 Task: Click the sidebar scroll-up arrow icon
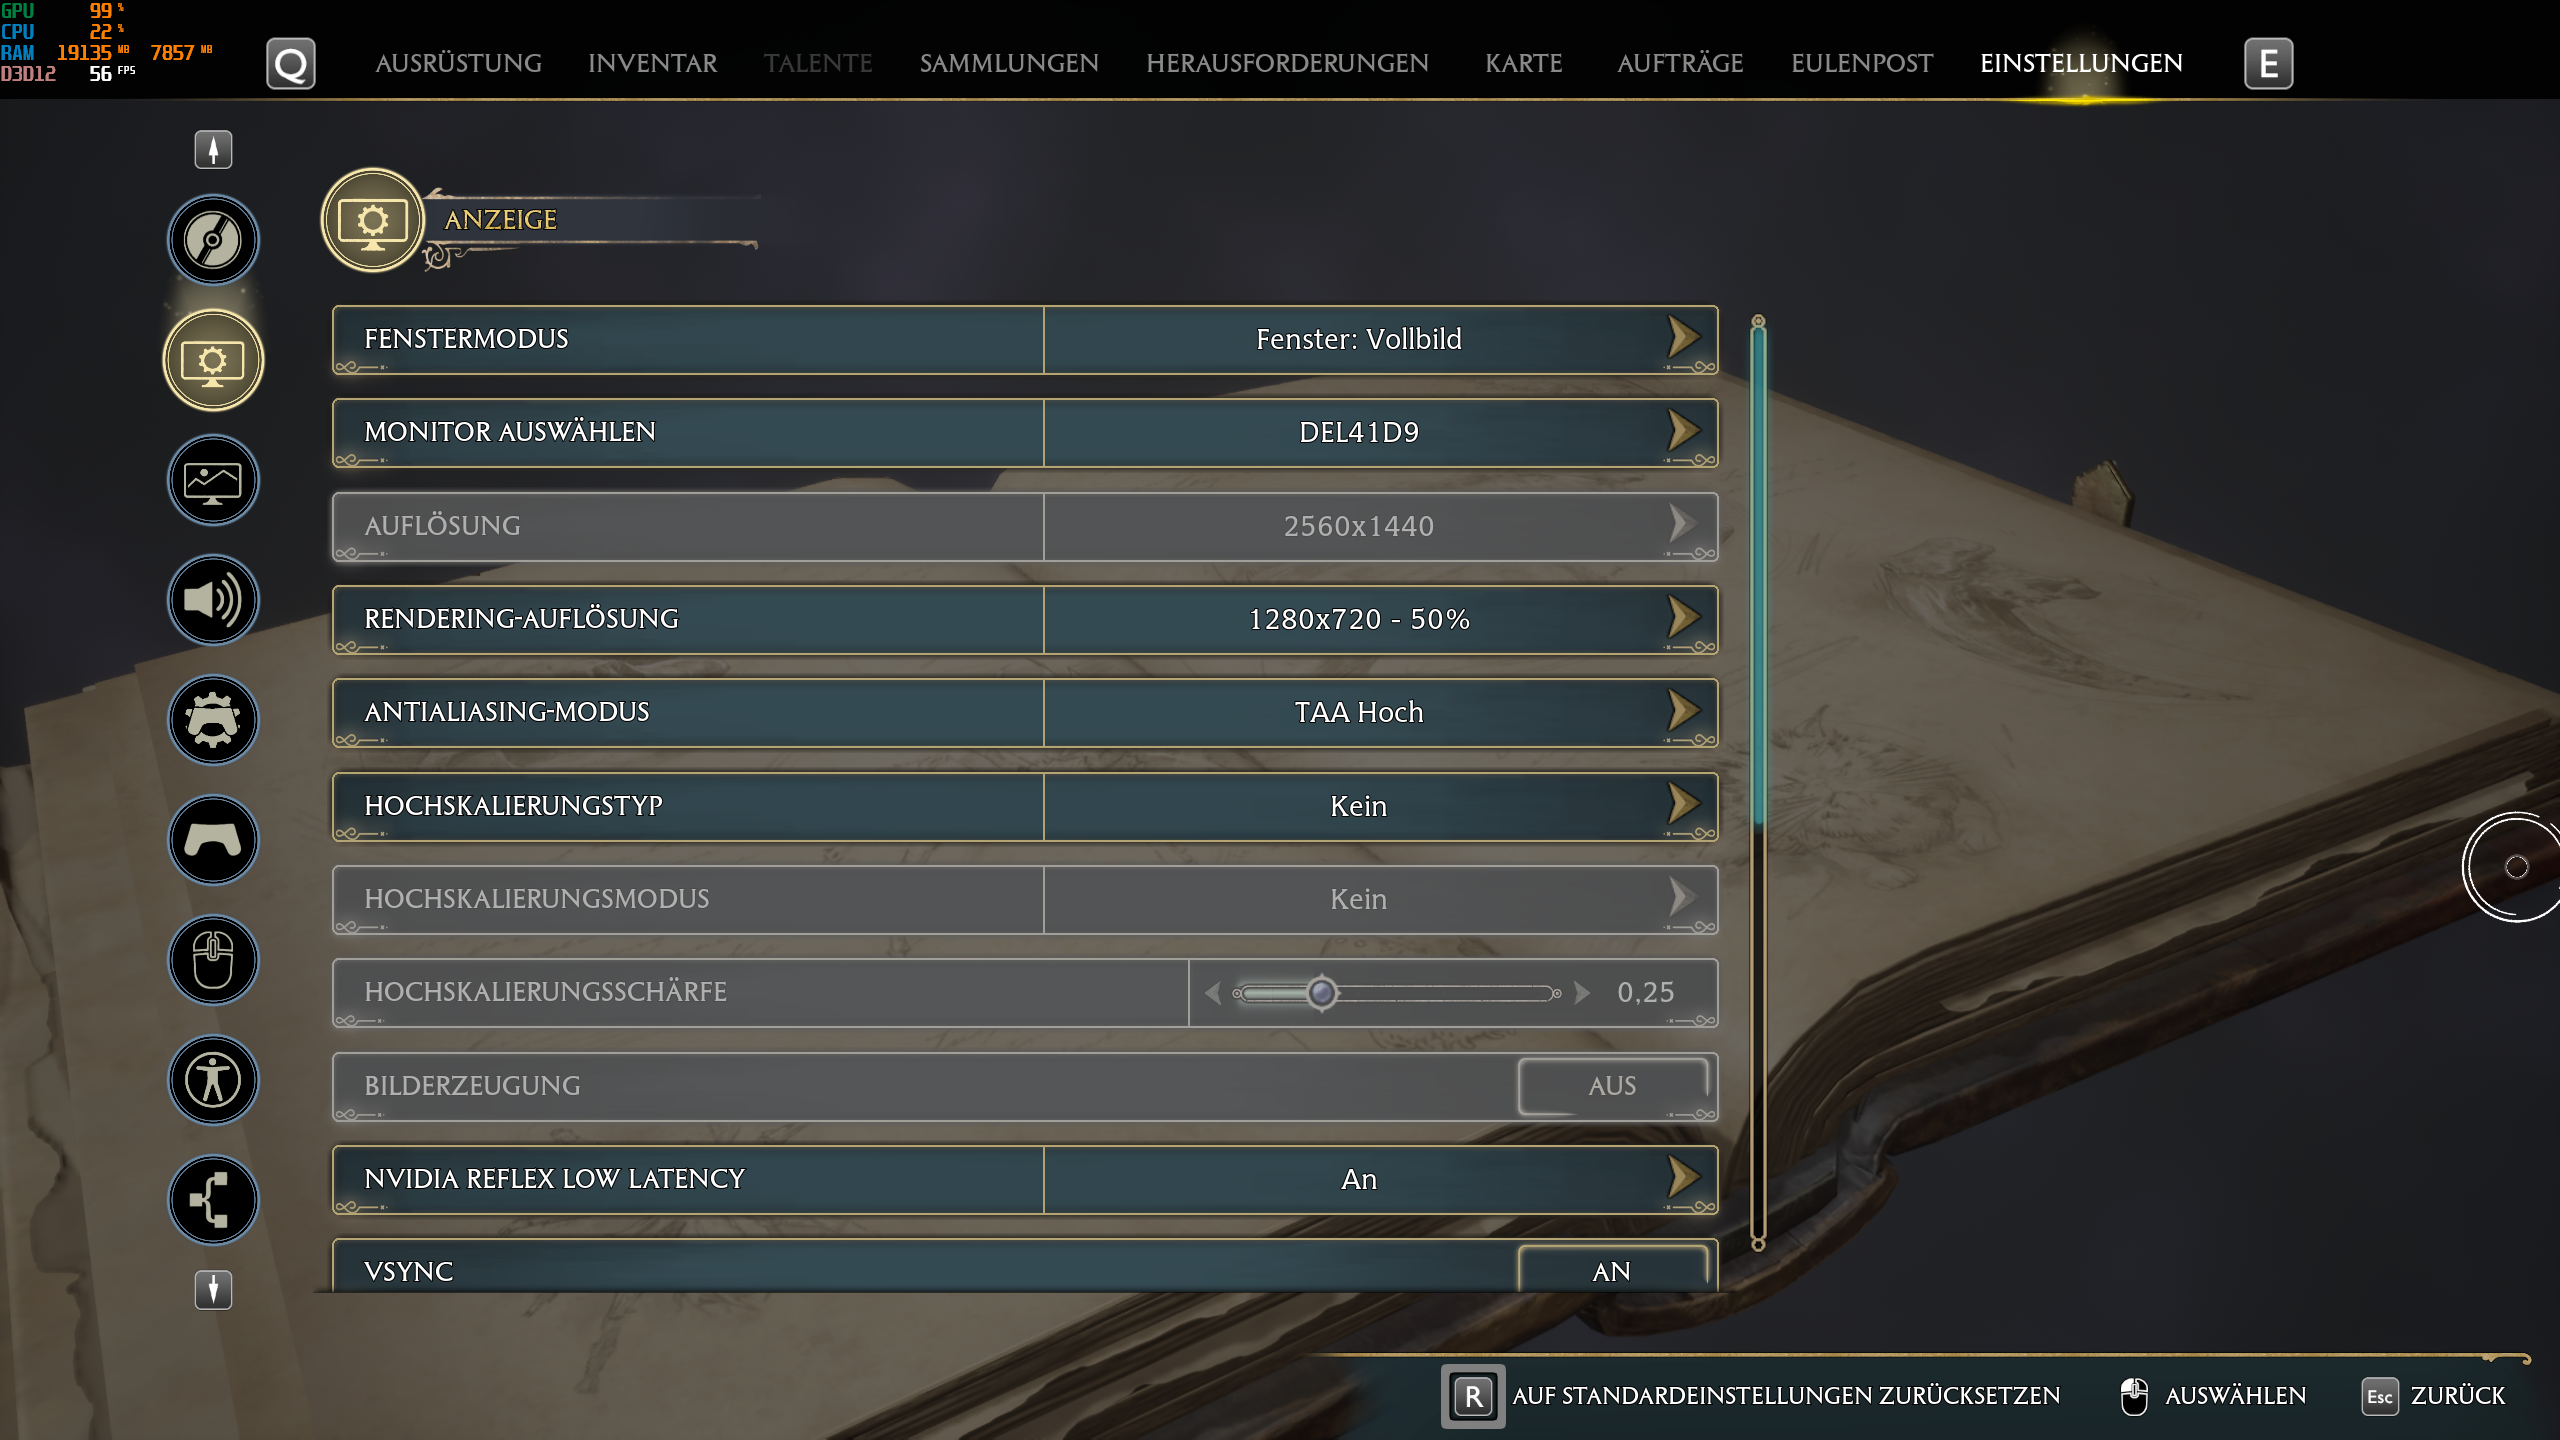coord(213,150)
